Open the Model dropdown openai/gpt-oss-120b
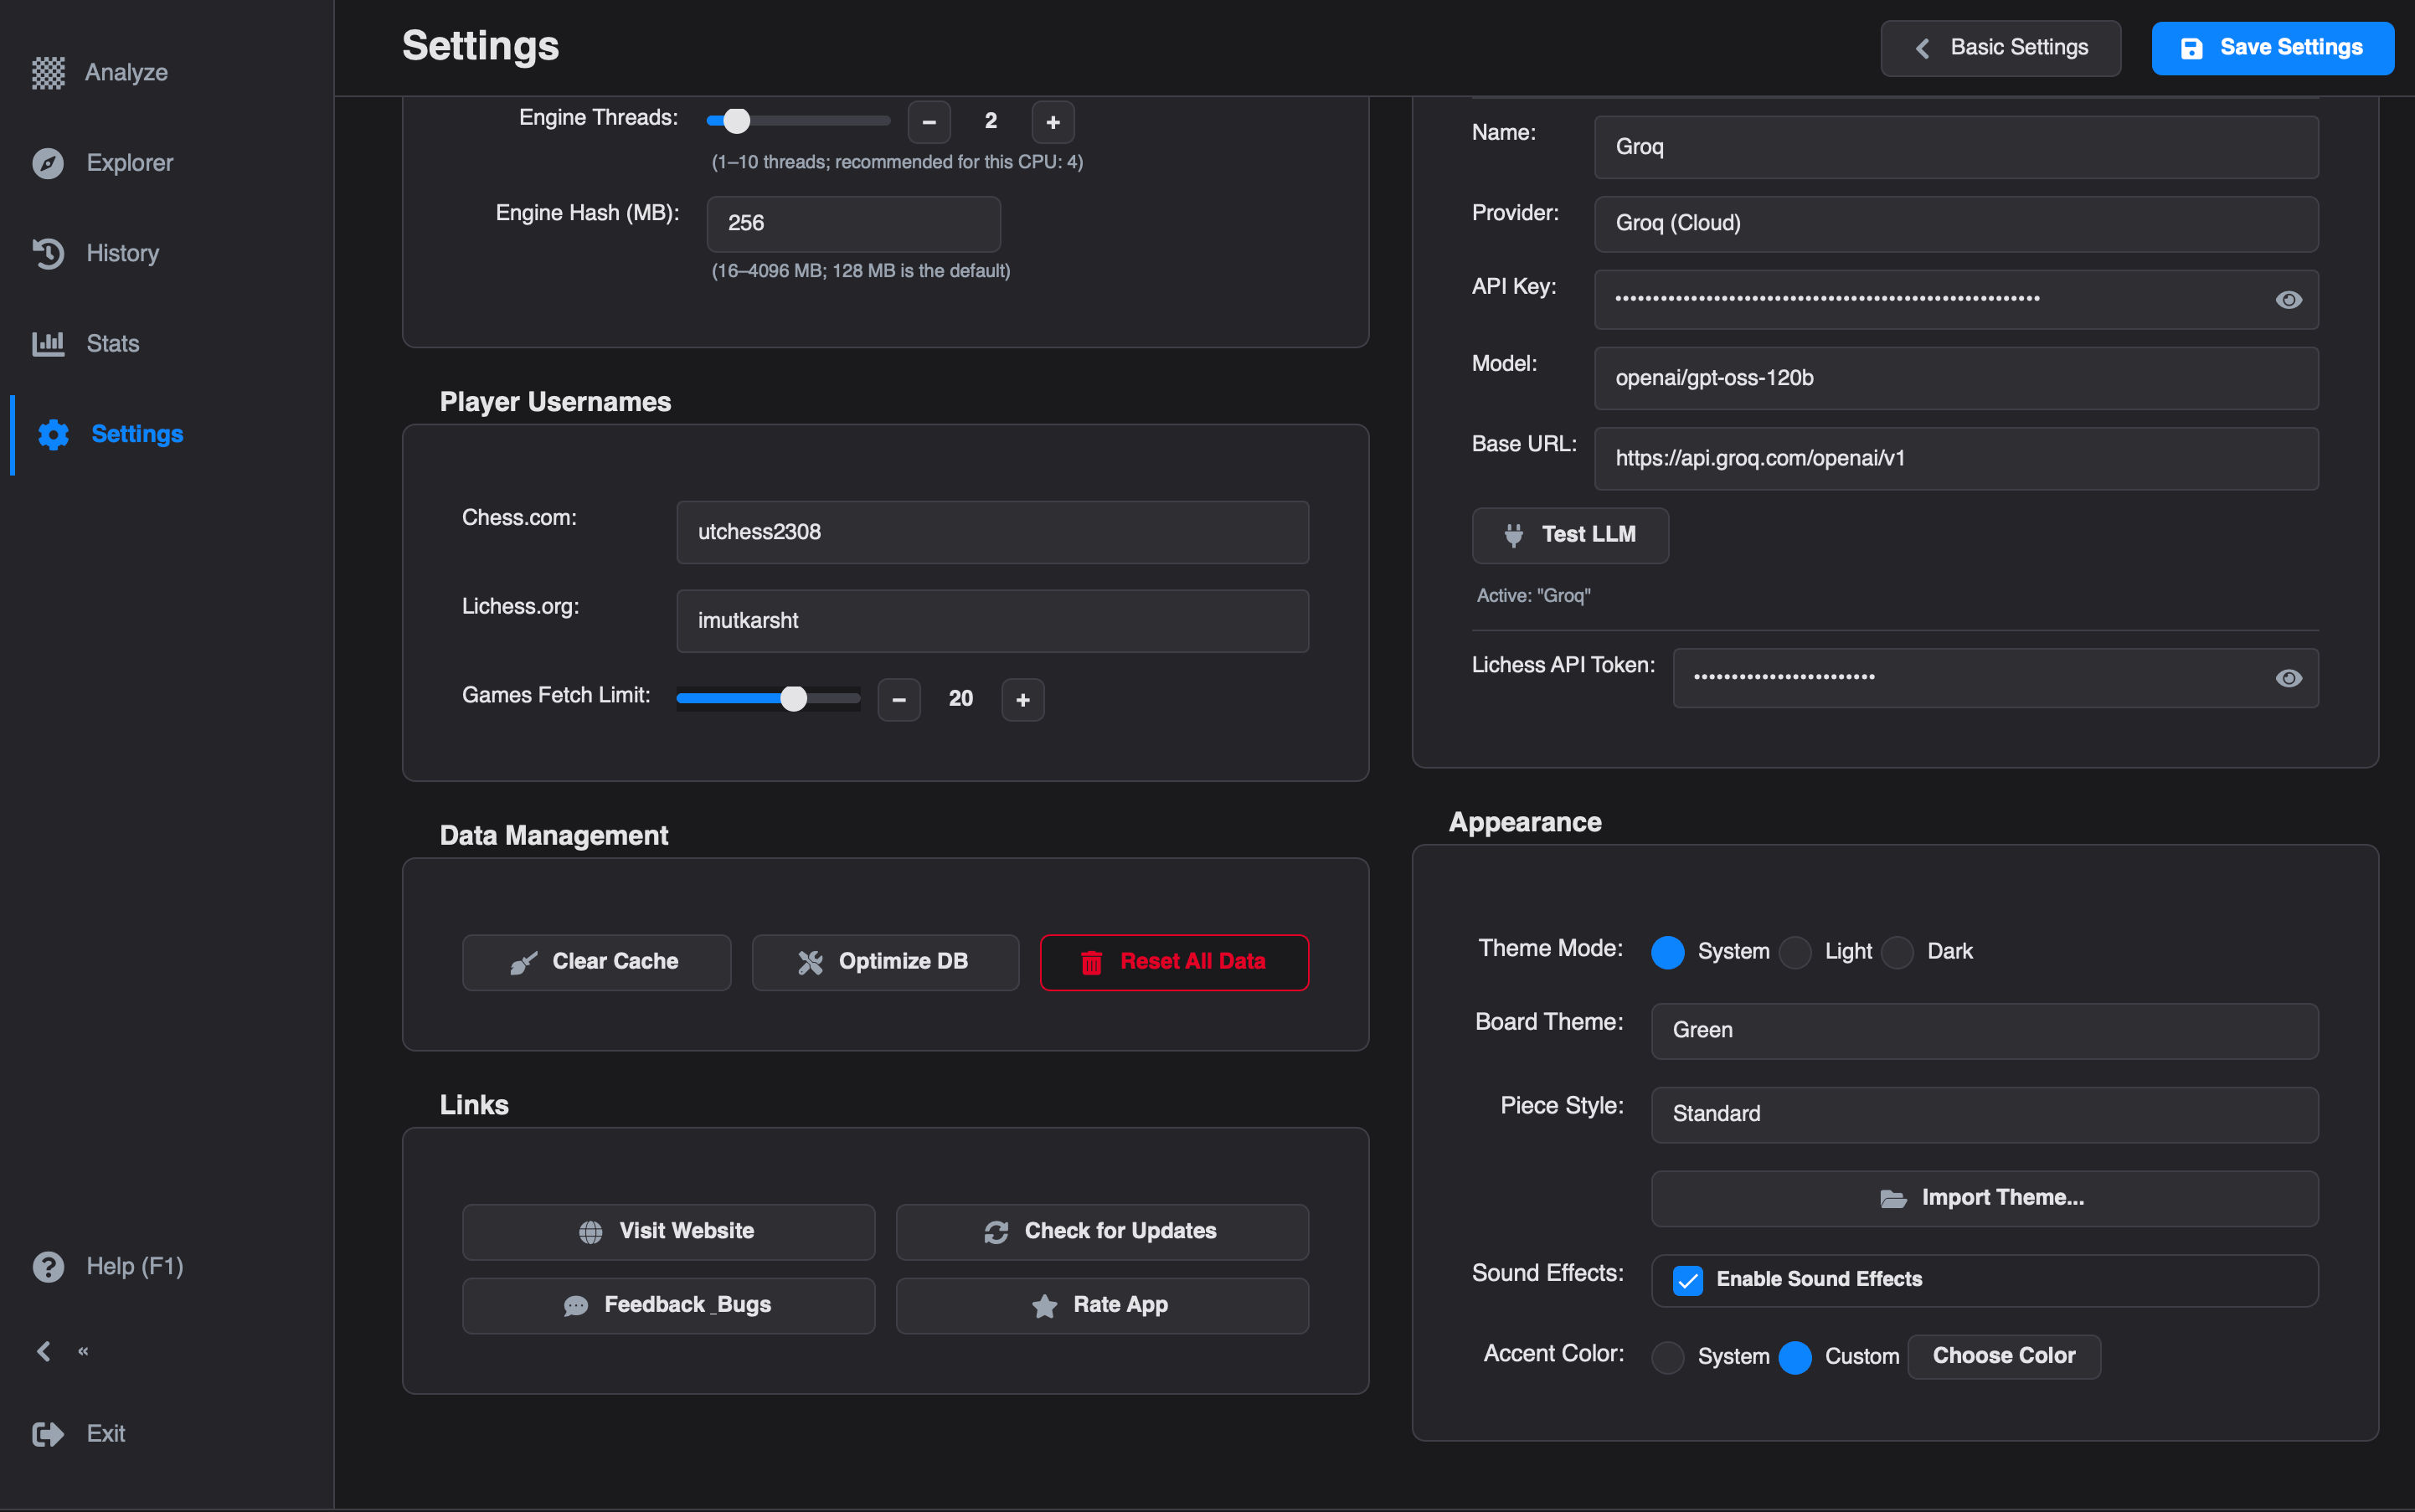This screenshot has height=1512, width=2415. pos(1956,378)
